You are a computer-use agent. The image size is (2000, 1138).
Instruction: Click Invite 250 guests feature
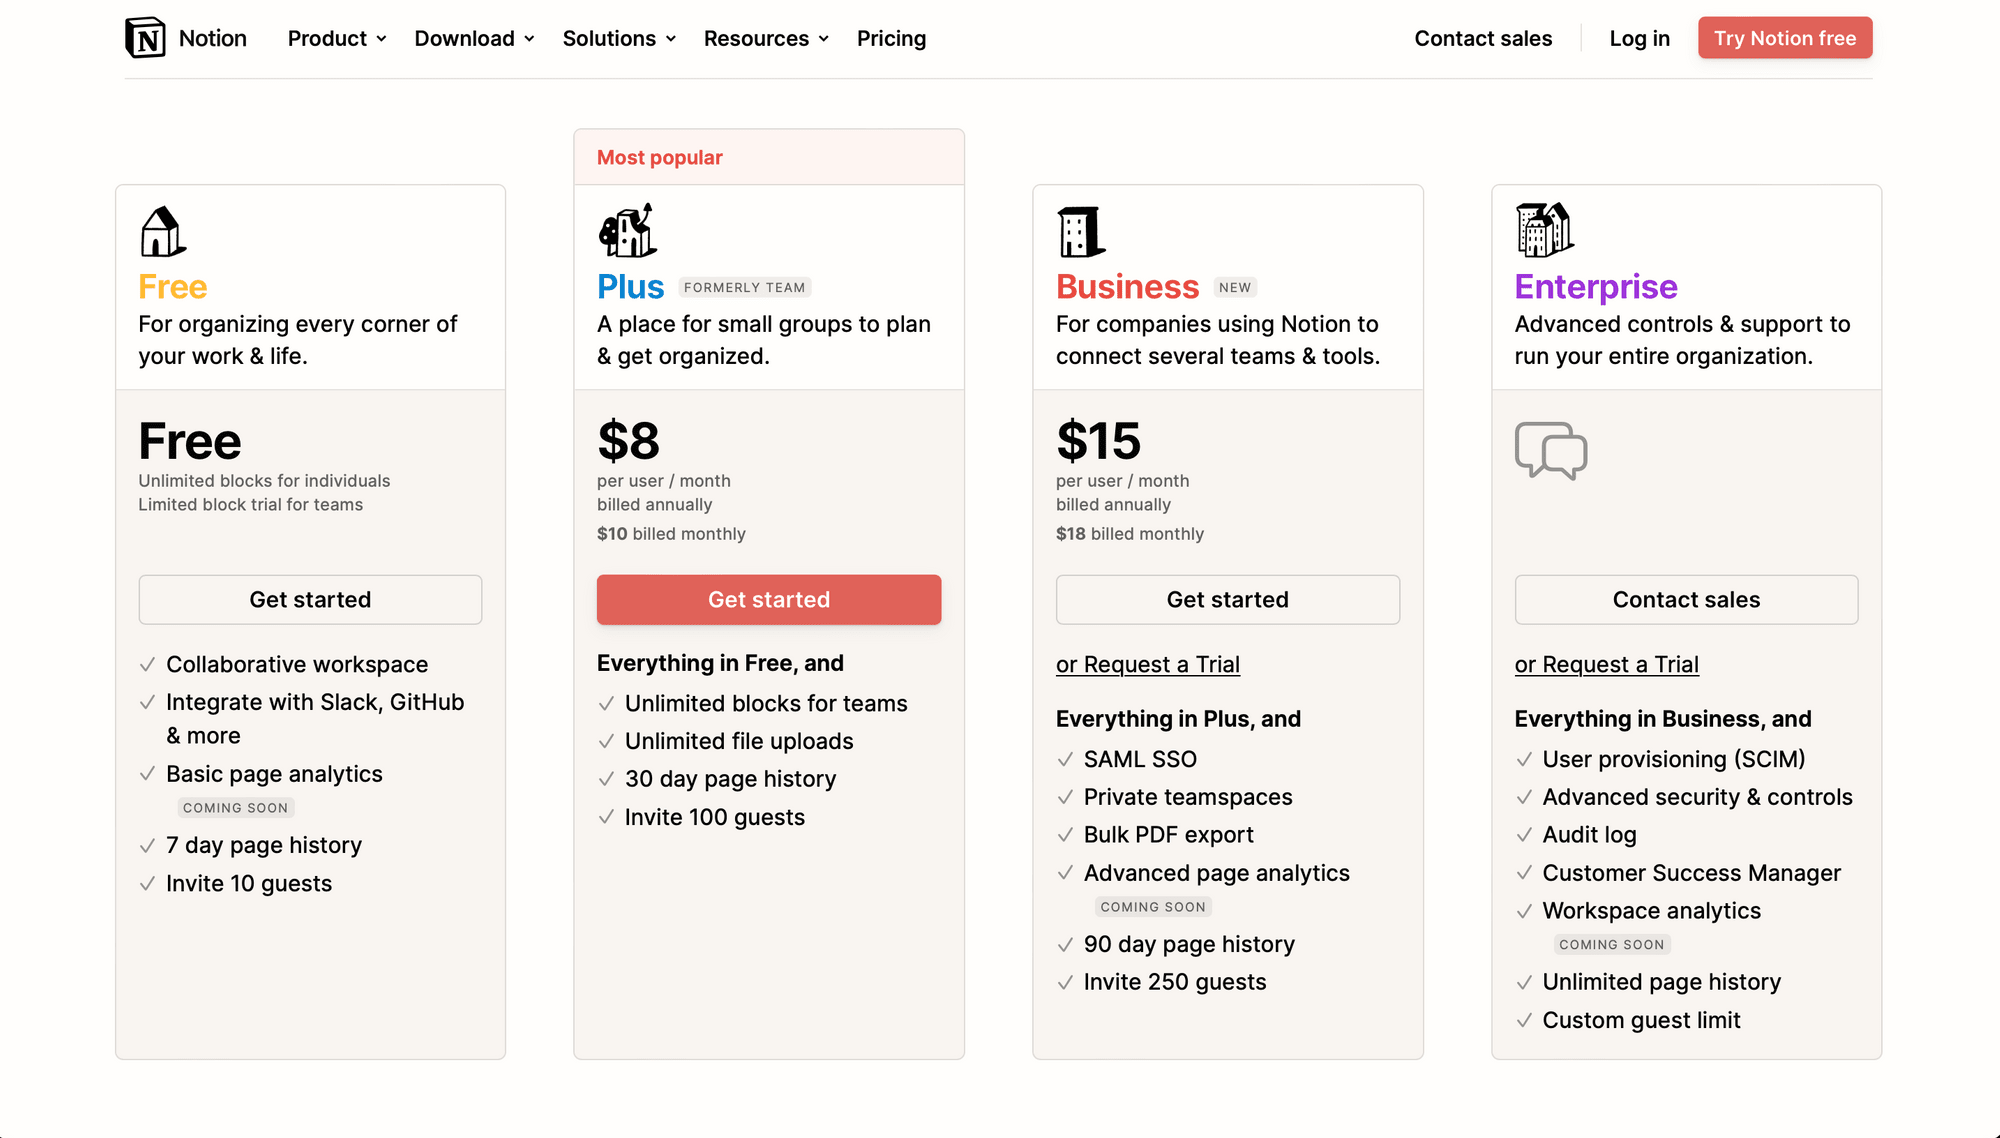[x=1175, y=983]
